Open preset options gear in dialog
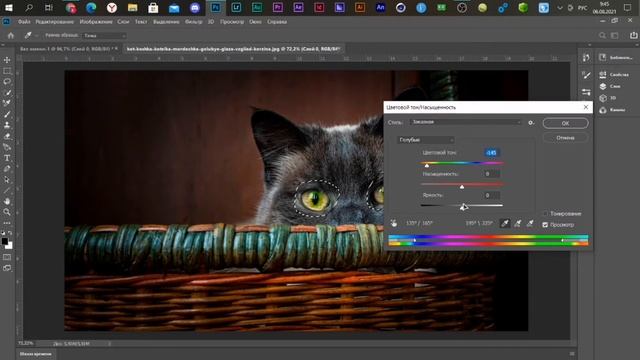Screen dimensions: 640x360 531,122
